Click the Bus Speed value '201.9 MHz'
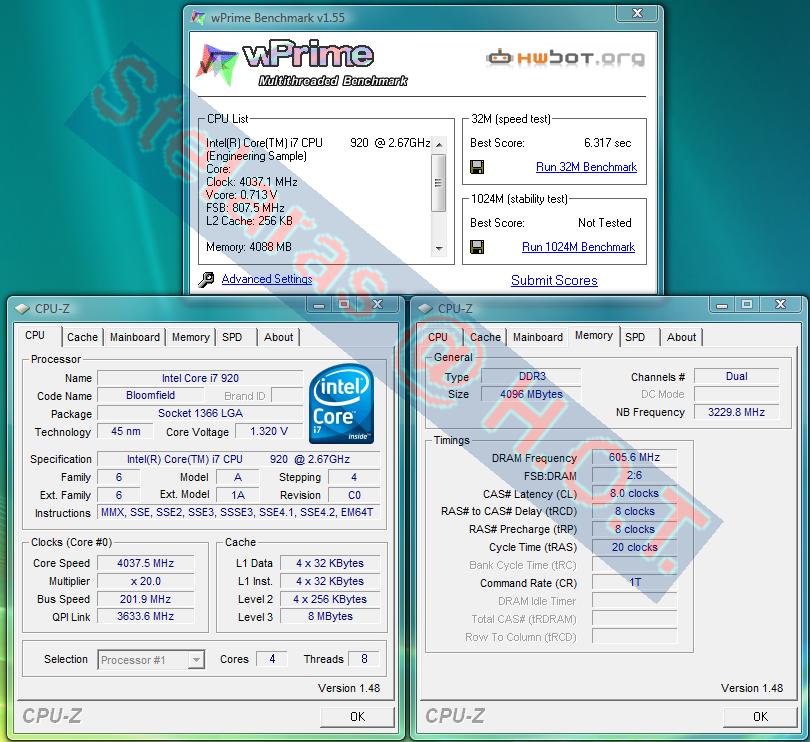This screenshot has height=742, width=810. [x=145, y=599]
